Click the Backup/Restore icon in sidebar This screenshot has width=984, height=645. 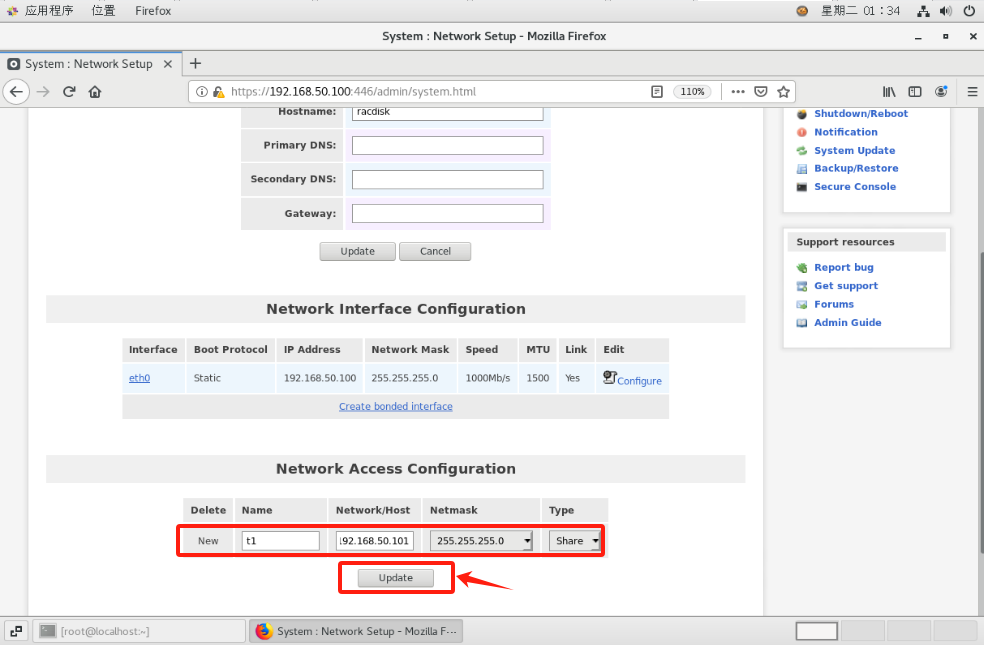click(x=801, y=169)
